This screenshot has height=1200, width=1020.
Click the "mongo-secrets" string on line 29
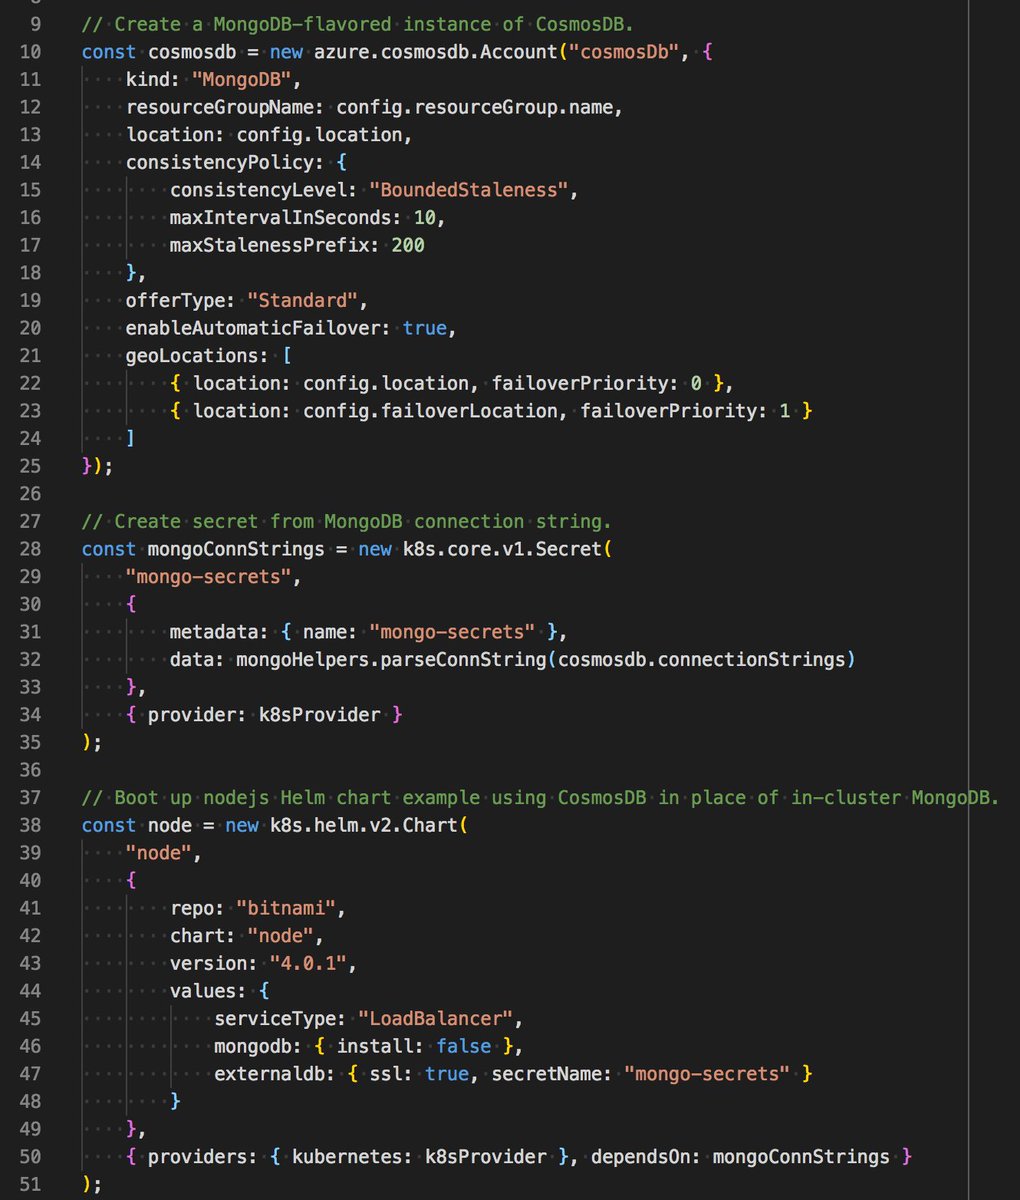[x=208, y=577]
